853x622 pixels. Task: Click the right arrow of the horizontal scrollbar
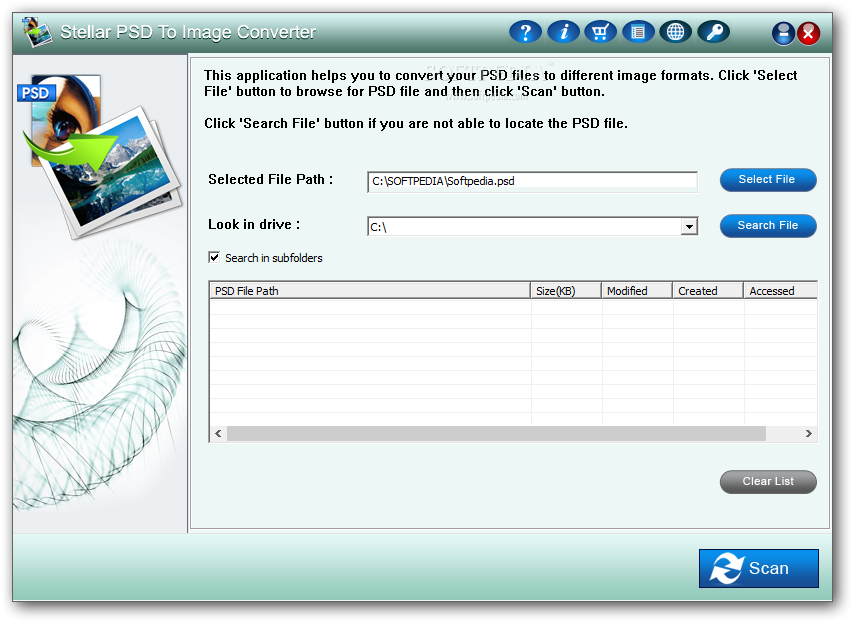808,434
